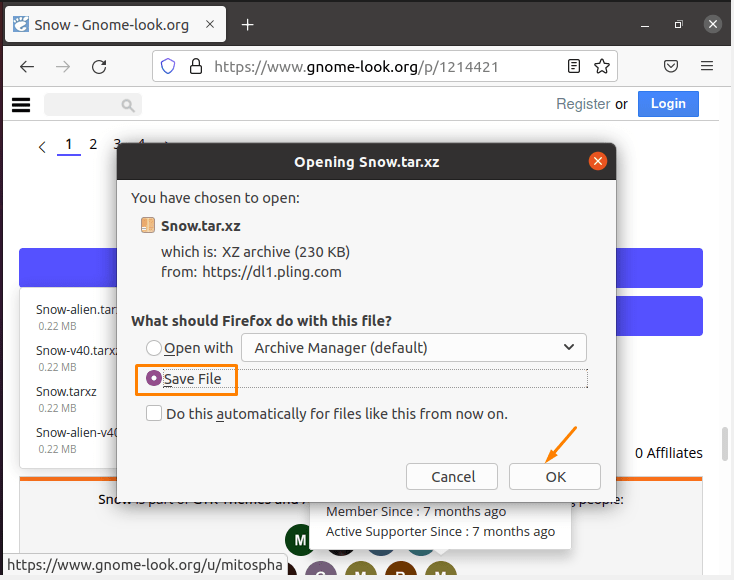734x580 pixels.
Task: Click Active Supporter Since : 7 months ago
Action: pos(440,532)
